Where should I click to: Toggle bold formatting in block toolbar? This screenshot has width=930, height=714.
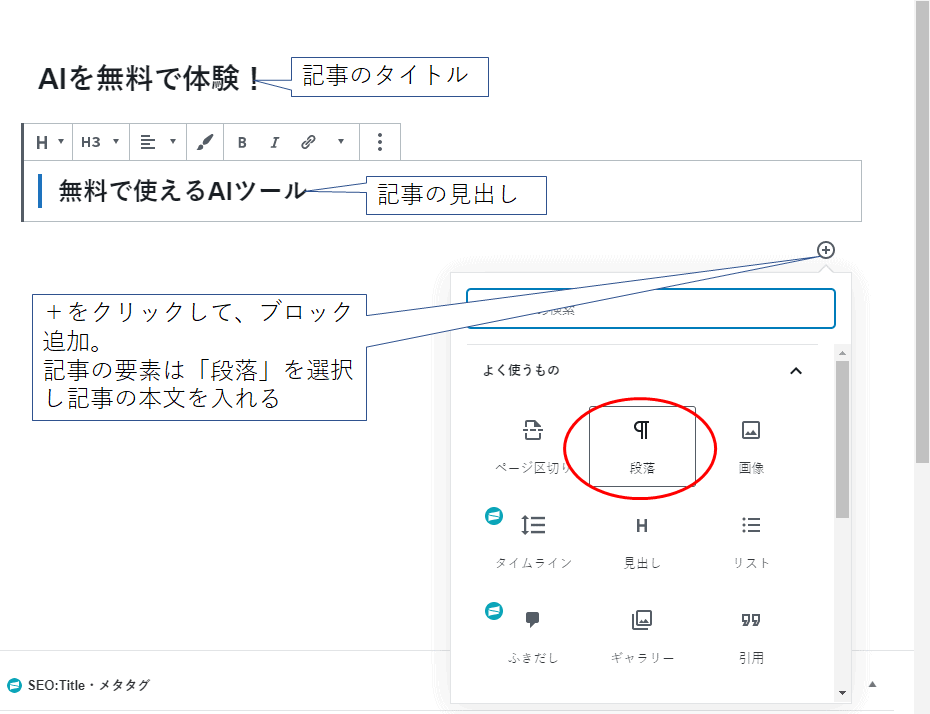pyautogui.click(x=242, y=143)
